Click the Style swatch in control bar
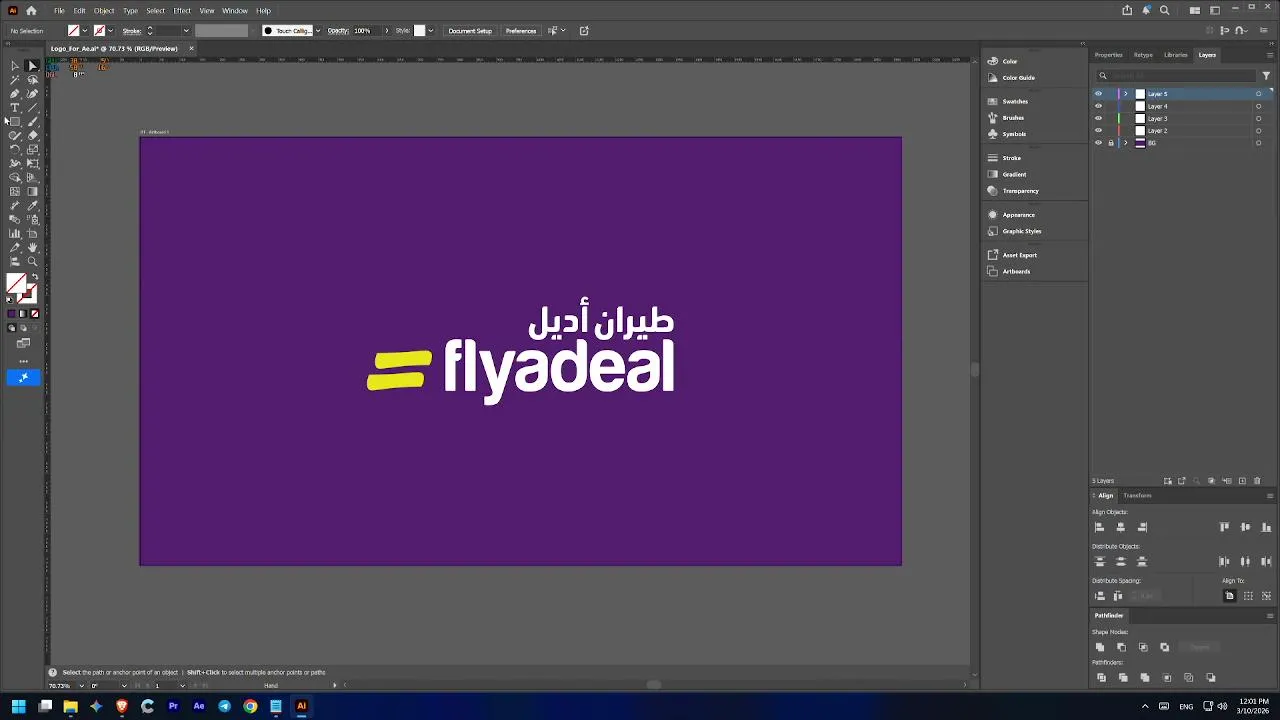The image size is (1280, 720). [419, 31]
